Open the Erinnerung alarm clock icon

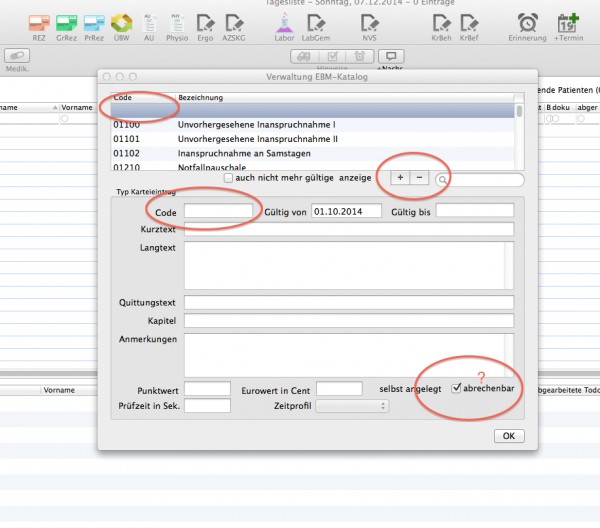(528, 23)
